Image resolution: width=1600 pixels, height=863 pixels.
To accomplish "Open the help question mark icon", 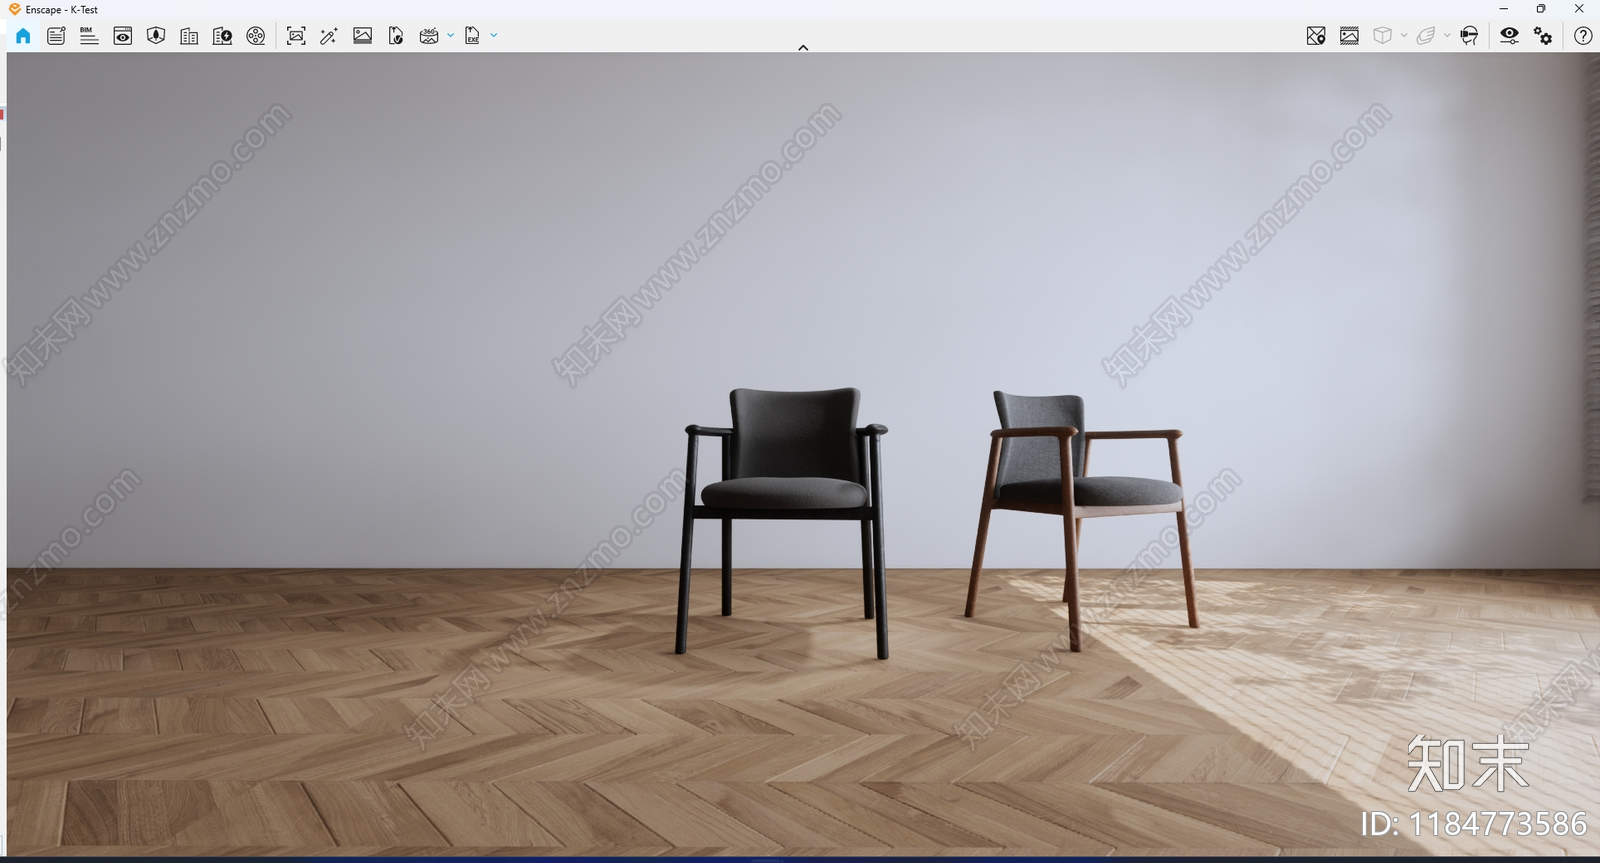I will tap(1583, 36).
